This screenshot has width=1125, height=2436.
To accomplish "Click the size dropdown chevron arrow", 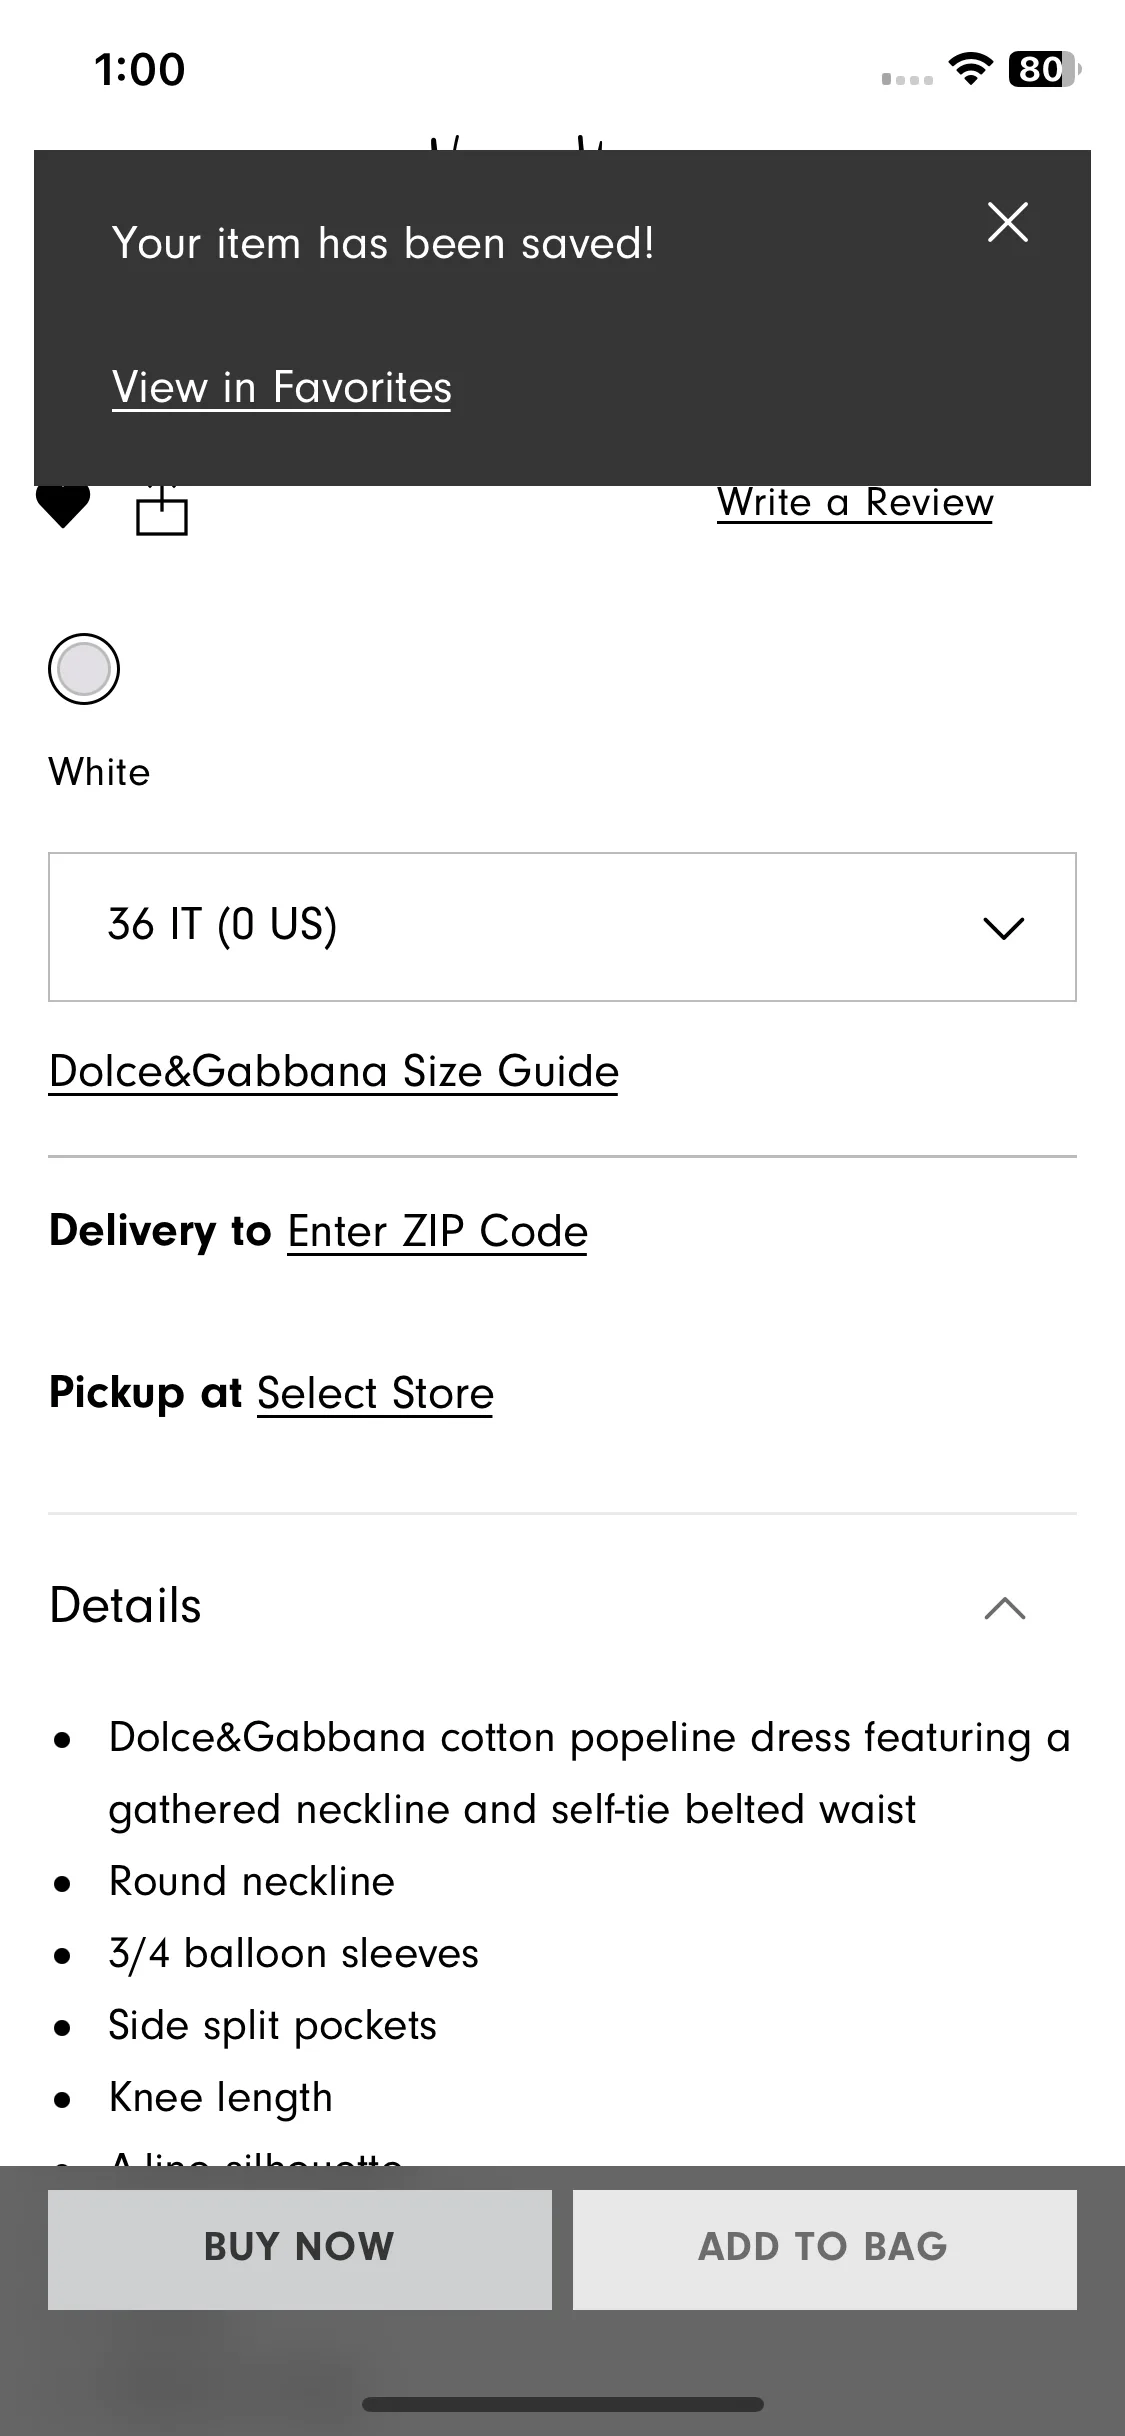I will (1004, 928).
